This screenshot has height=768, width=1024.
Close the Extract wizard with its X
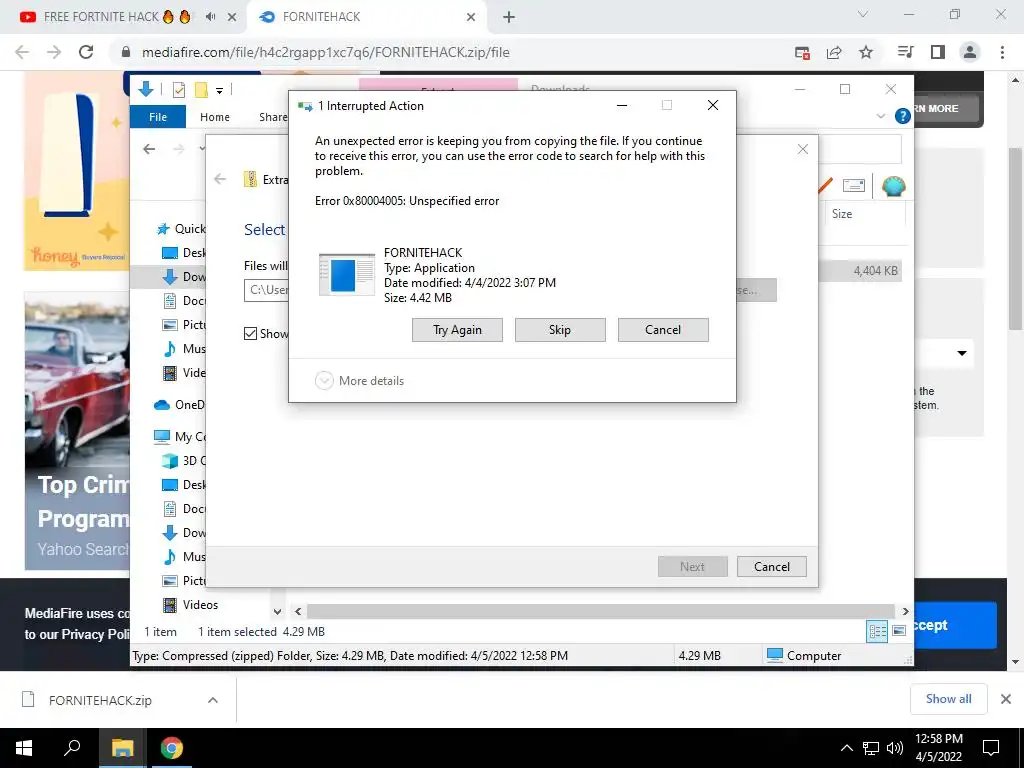click(803, 150)
